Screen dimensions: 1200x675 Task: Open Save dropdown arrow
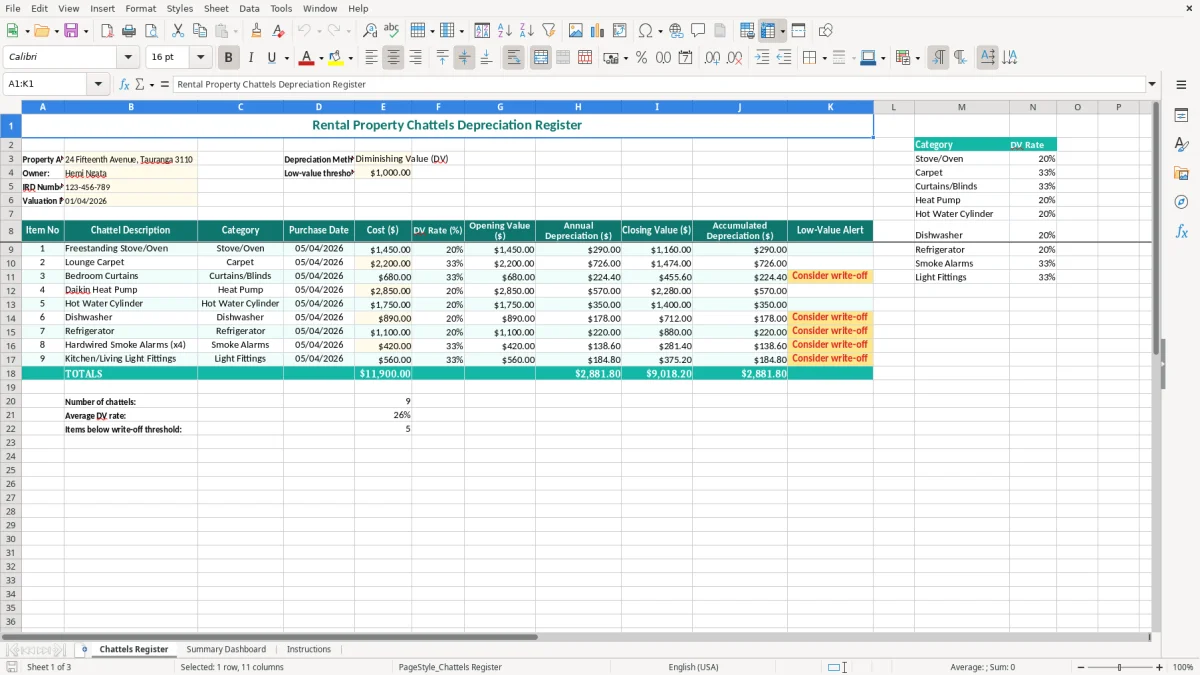86,31
